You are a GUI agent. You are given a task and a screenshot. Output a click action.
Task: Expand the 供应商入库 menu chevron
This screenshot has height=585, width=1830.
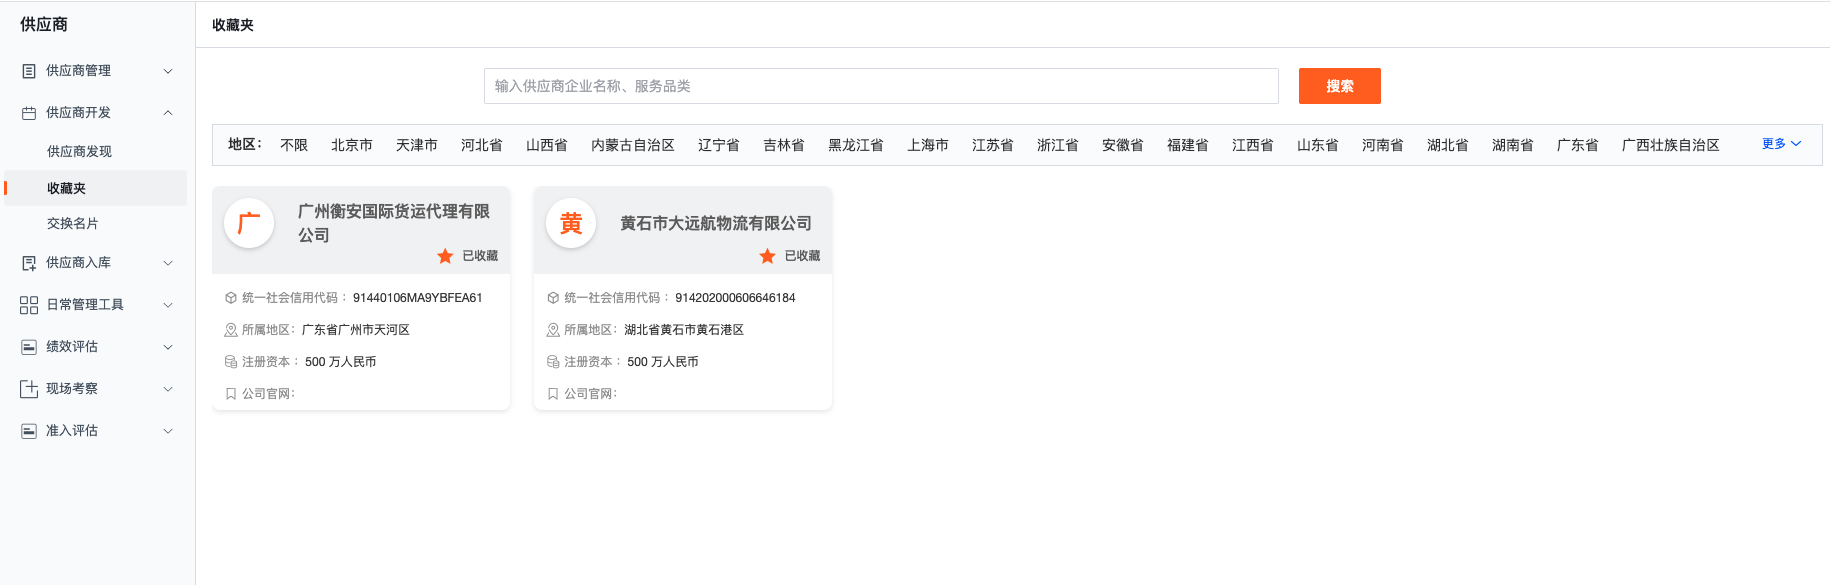click(x=168, y=263)
